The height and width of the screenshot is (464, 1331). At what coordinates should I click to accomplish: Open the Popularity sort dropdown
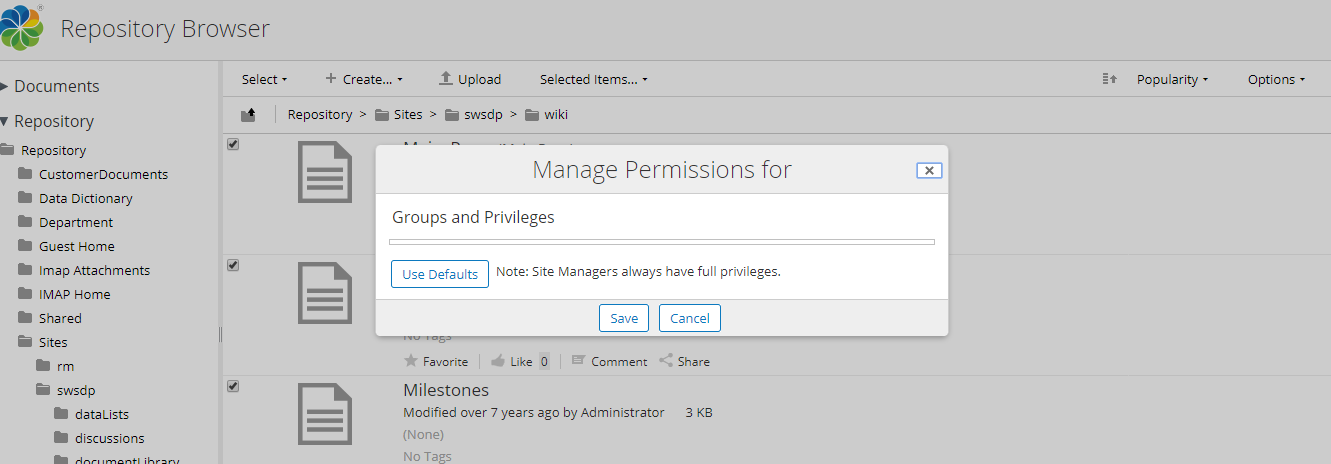pyautogui.click(x=1172, y=79)
